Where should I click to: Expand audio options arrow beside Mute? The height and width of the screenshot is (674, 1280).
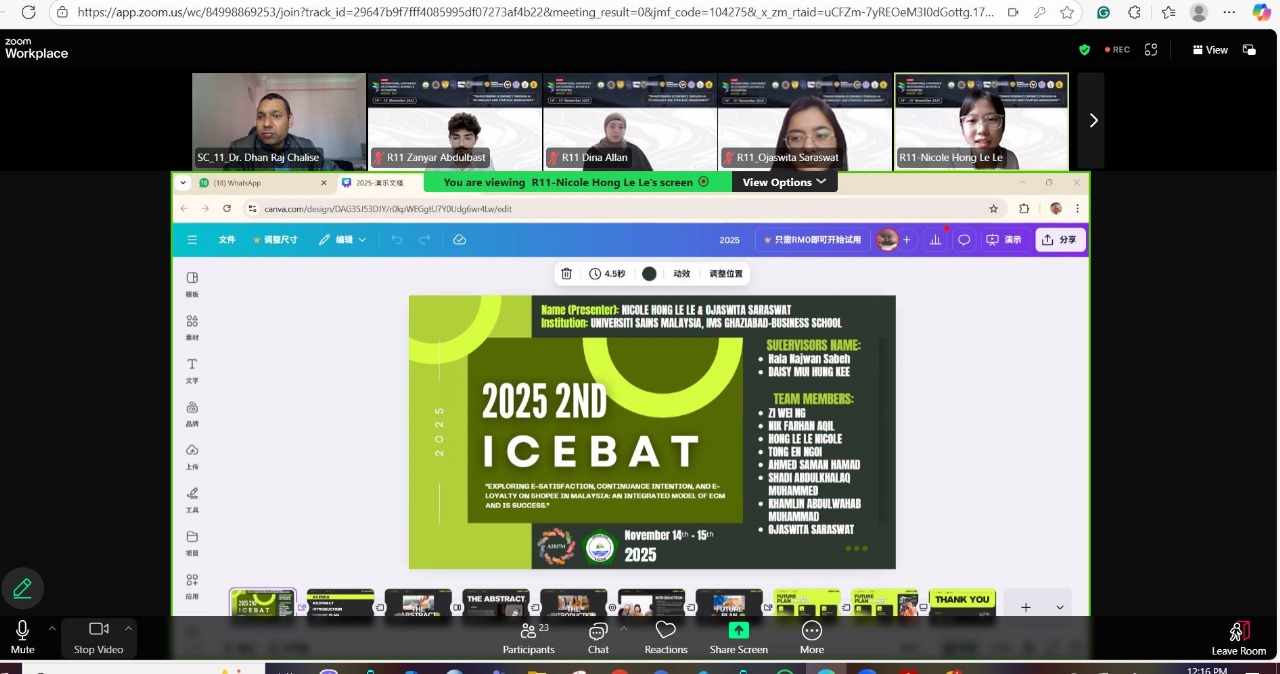pos(52,629)
